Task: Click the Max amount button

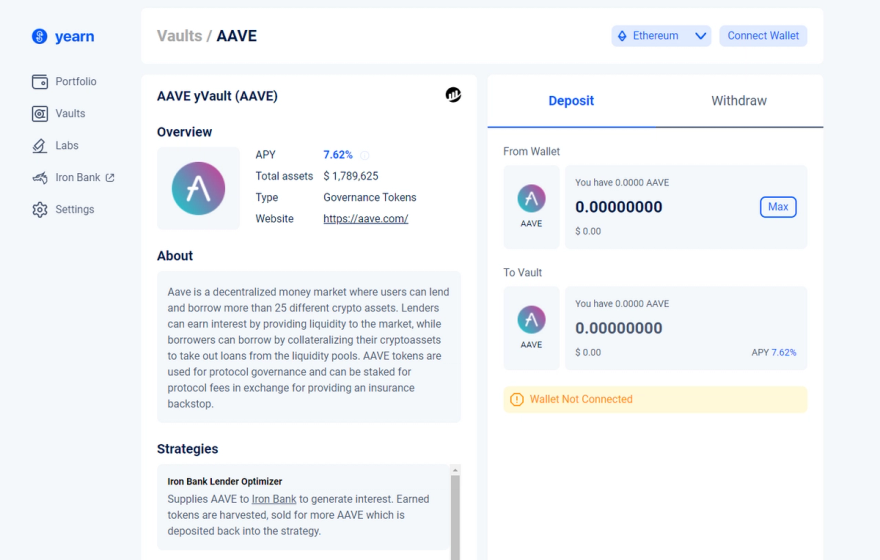Action: [778, 207]
